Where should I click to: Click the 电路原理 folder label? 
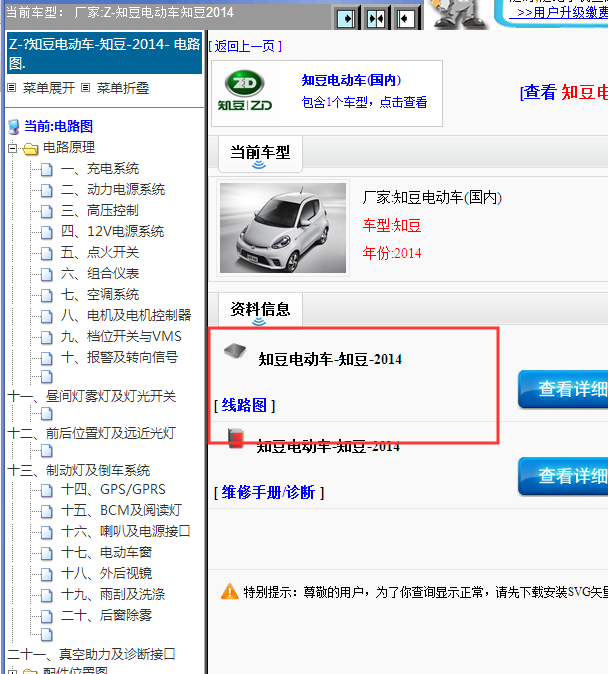(69, 148)
